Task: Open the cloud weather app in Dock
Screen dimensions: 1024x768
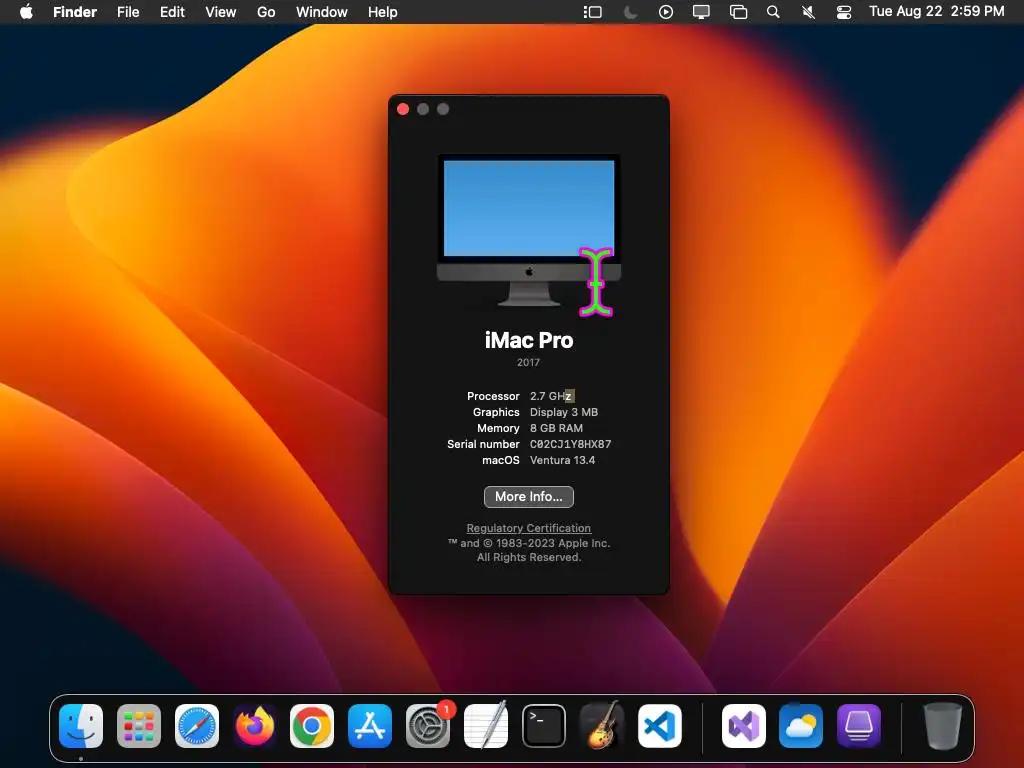Action: pos(801,726)
